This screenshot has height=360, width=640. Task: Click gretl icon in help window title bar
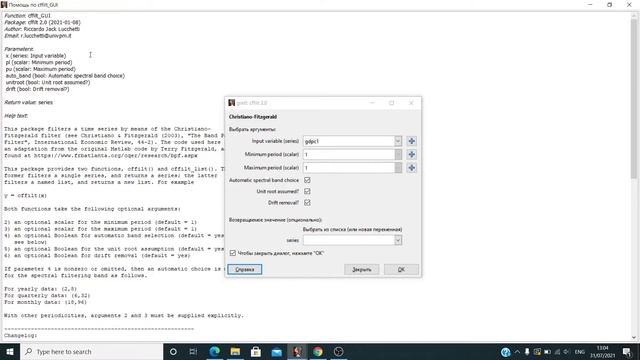tap(4, 4)
